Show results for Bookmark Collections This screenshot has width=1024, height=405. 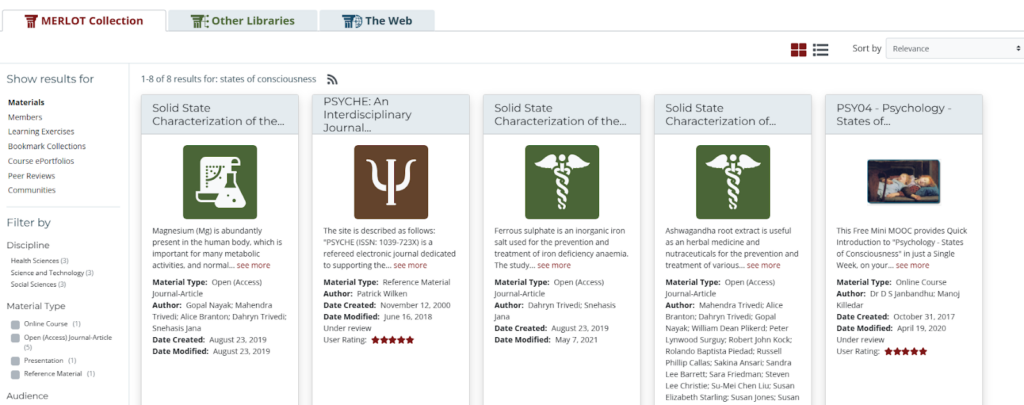click(x=47, y=146)
